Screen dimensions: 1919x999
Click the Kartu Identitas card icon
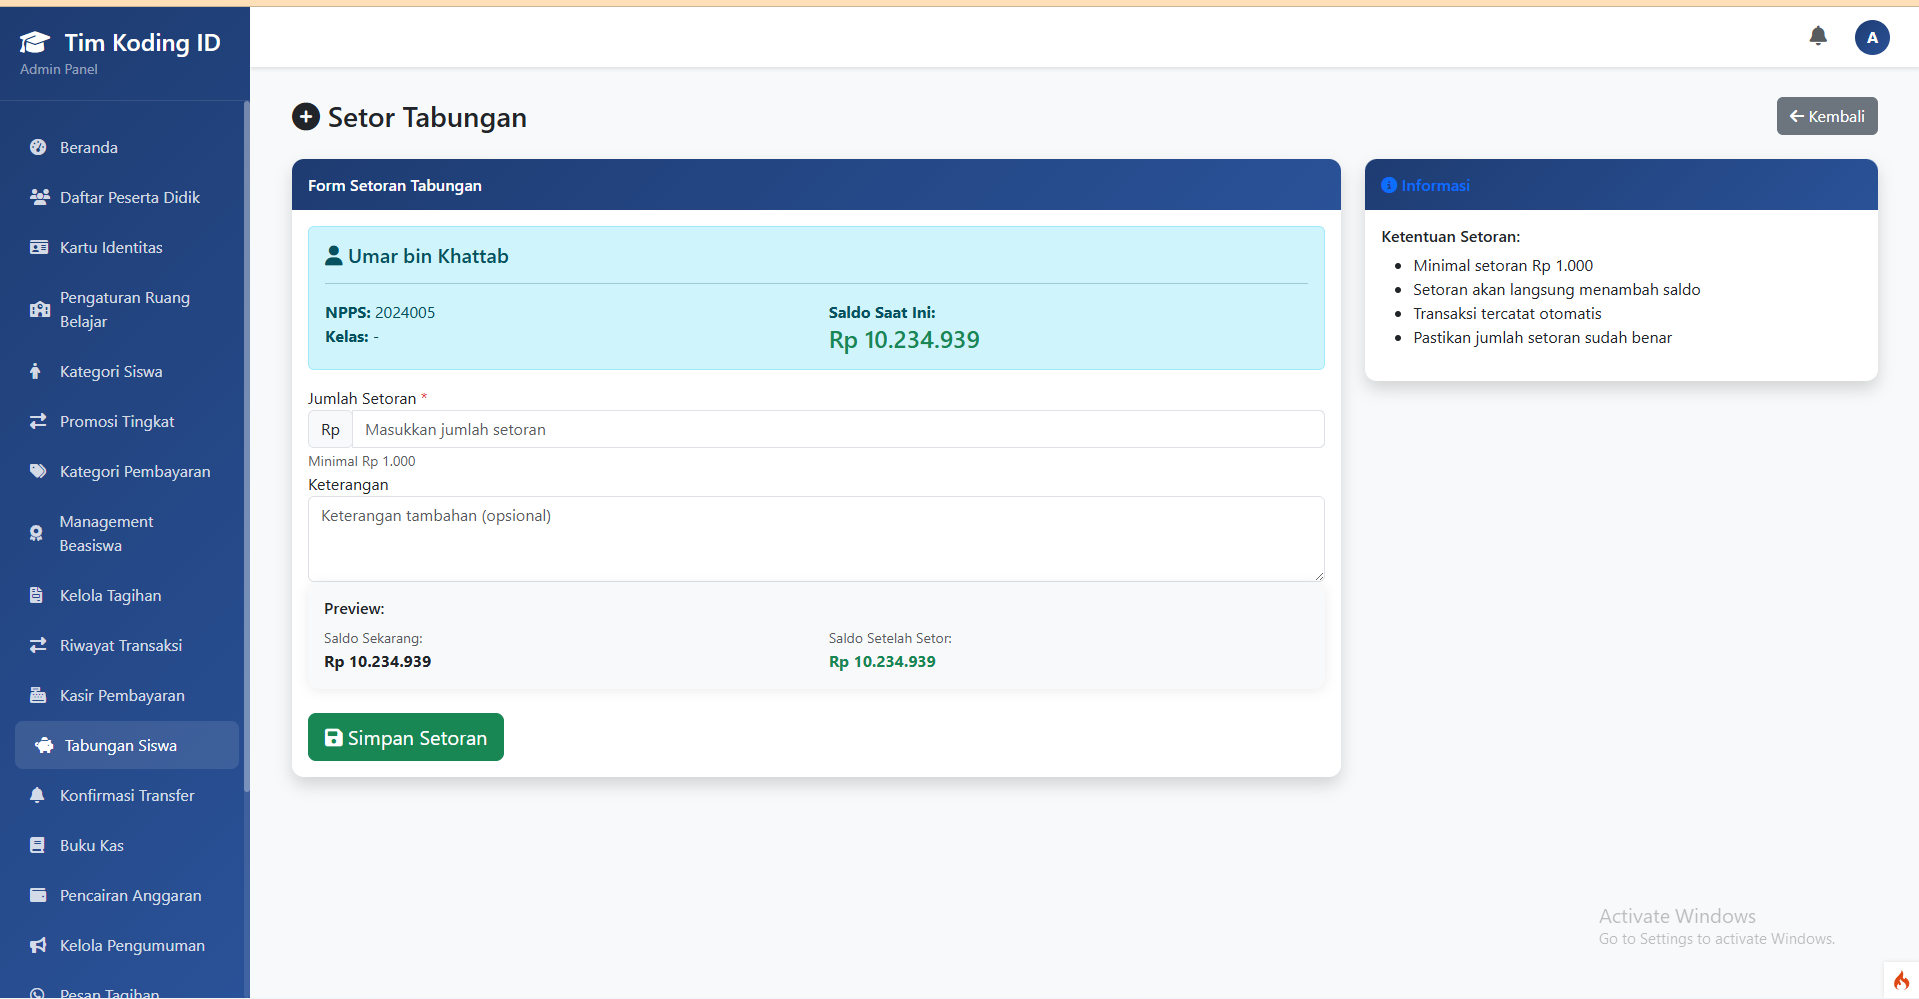tap(38, 247)
